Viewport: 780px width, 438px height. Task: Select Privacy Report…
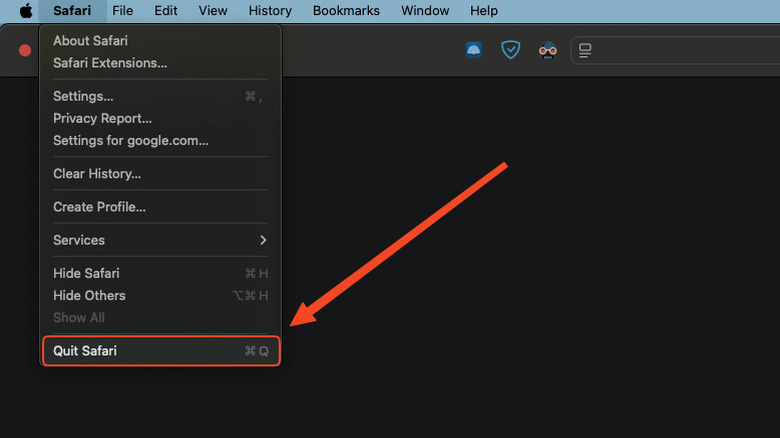[160, 118]
